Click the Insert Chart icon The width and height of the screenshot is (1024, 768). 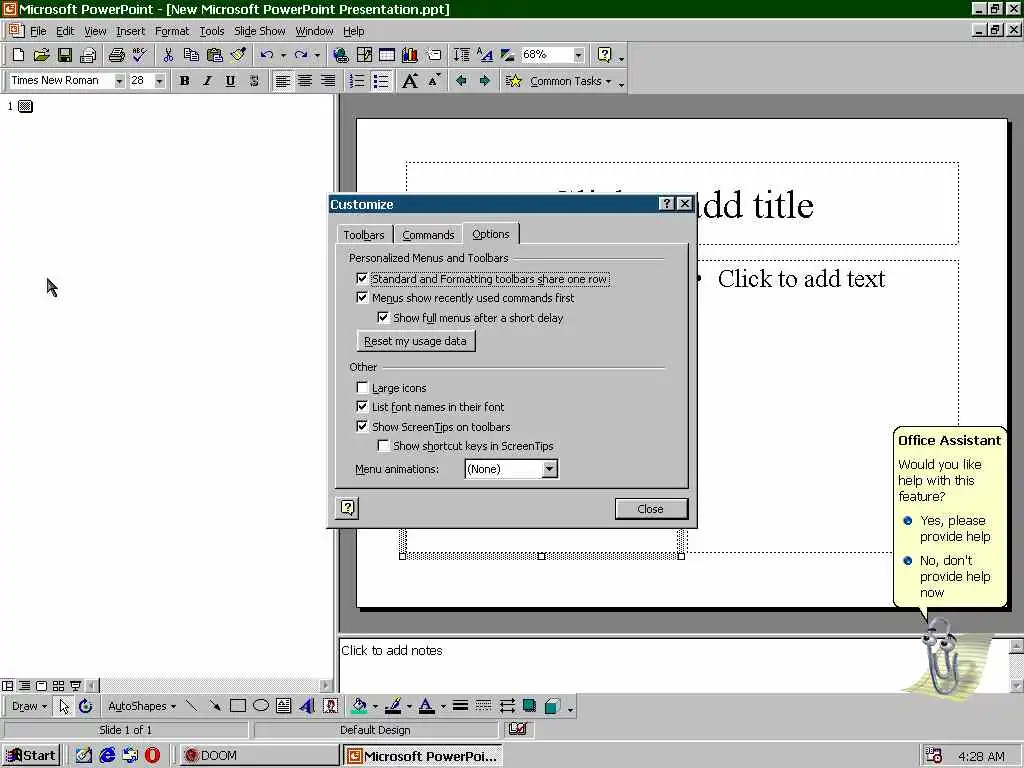pos(410,55)
